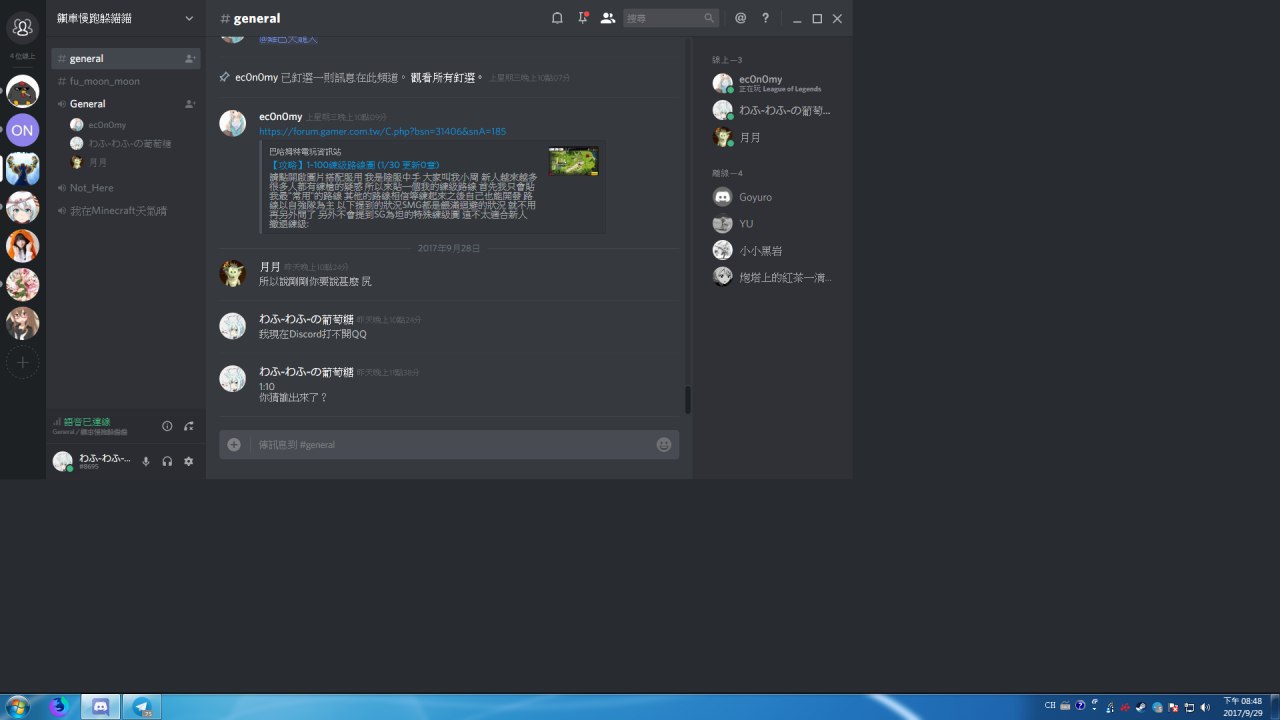Toggle microphone mute
Viewport: 1280px width, 720px height.
coord(146,461)
